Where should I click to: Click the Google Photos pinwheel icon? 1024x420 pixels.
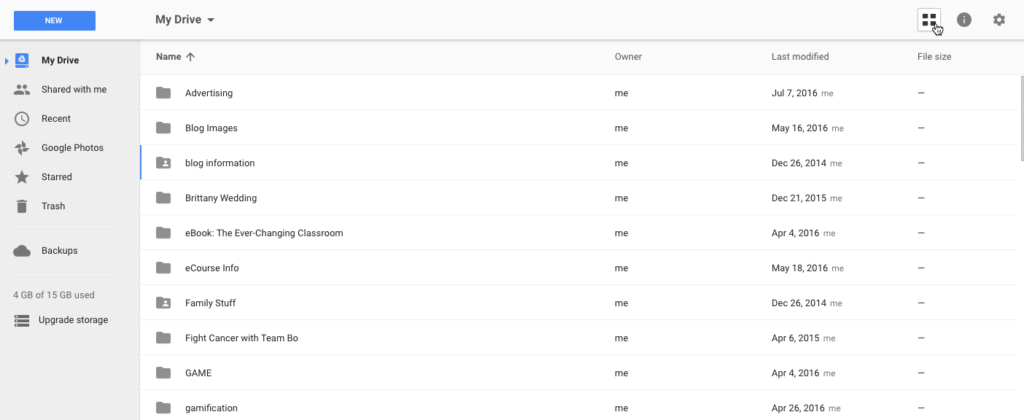22,148
